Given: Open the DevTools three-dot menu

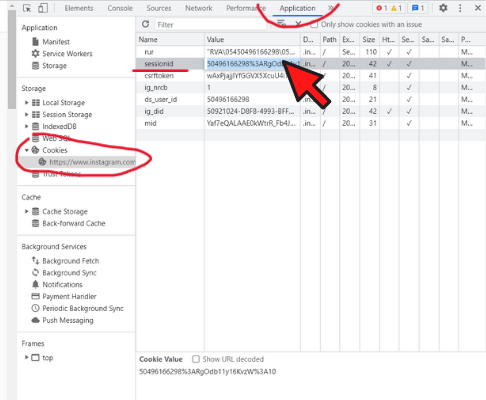Looking at the screenshot, I should [x=460, y=8].
